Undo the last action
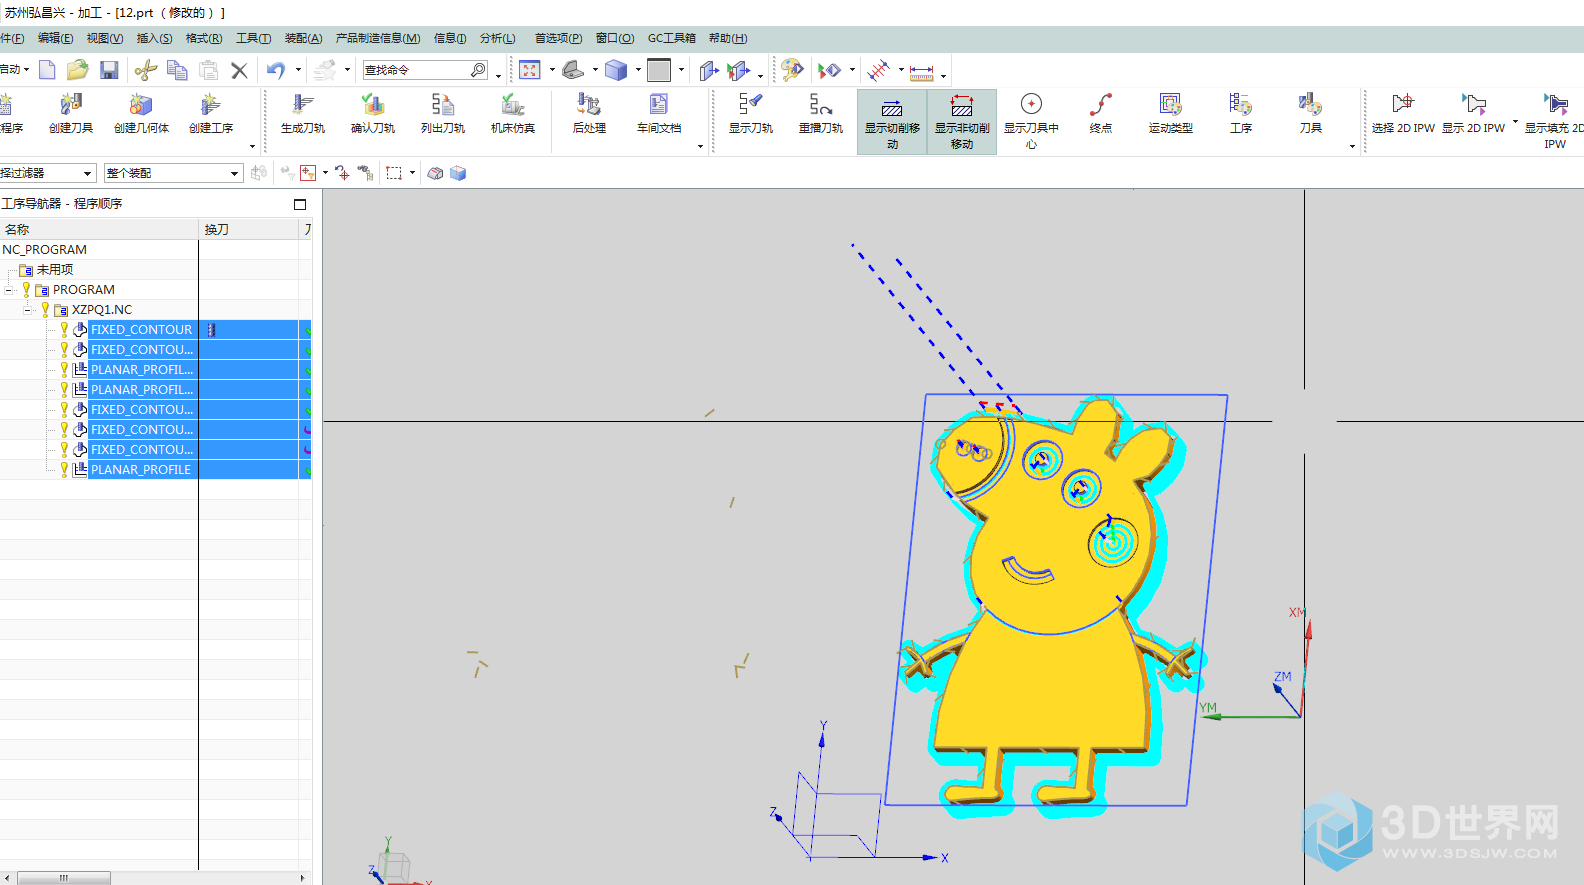Screen dimensions: 1584x885 [275, 70]
